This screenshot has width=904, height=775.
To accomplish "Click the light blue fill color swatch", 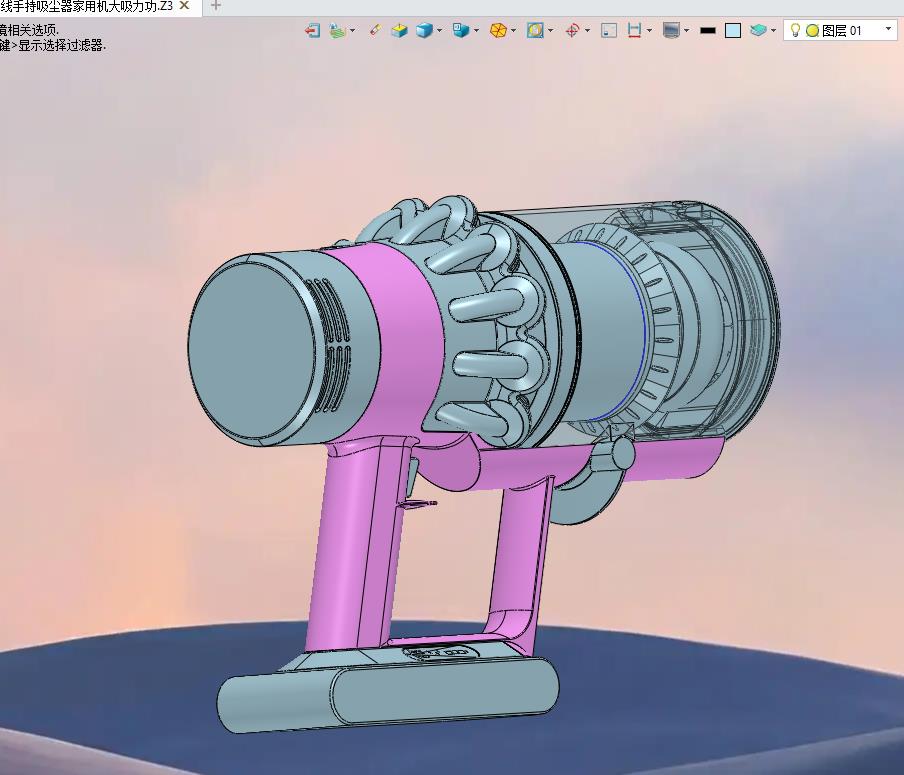I will tap(733, 31).
